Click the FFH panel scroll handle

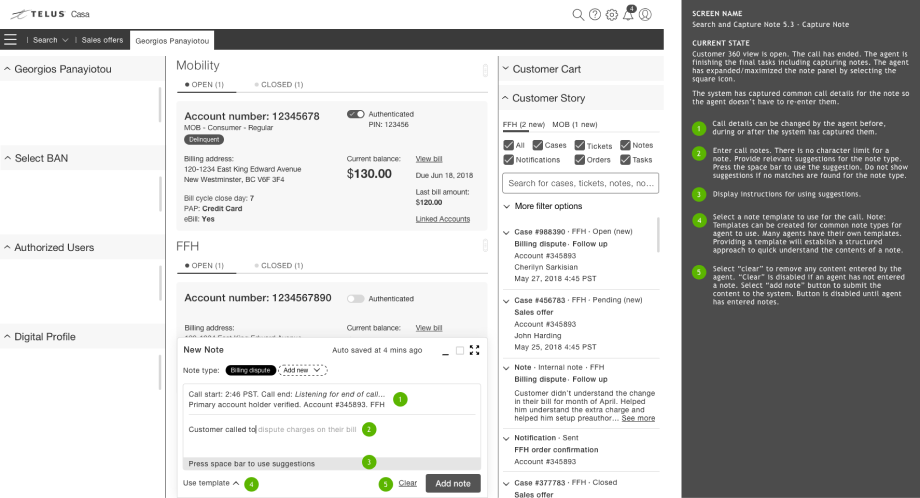click(485, 246)
